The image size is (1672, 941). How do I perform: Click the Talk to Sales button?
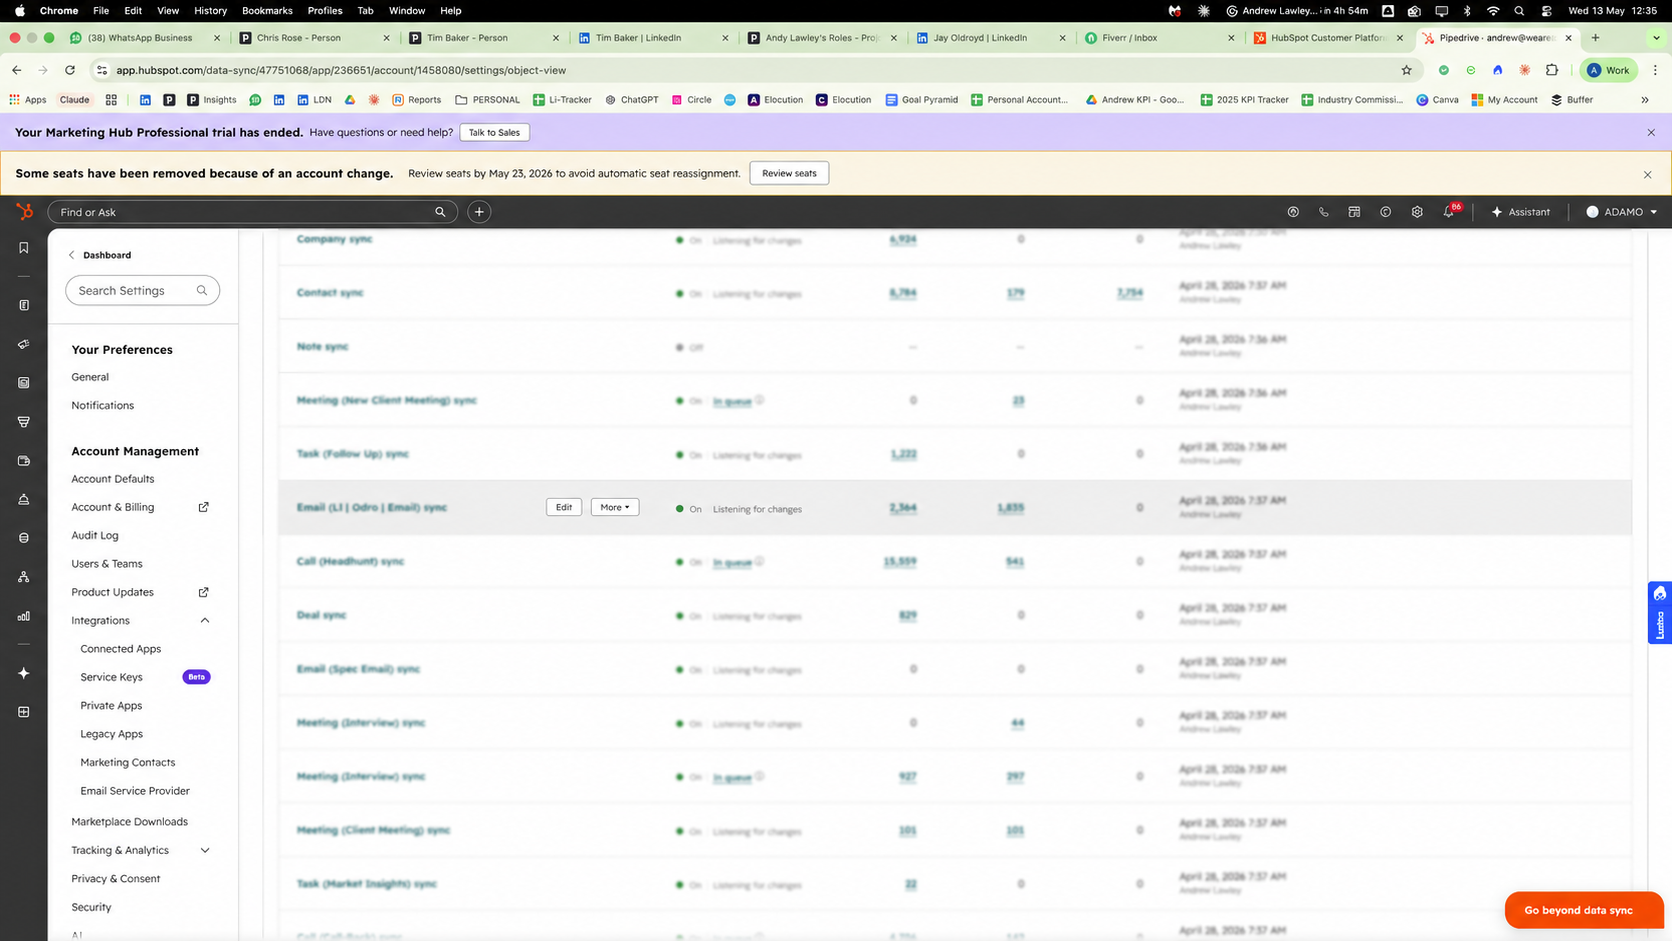point(494,132)
